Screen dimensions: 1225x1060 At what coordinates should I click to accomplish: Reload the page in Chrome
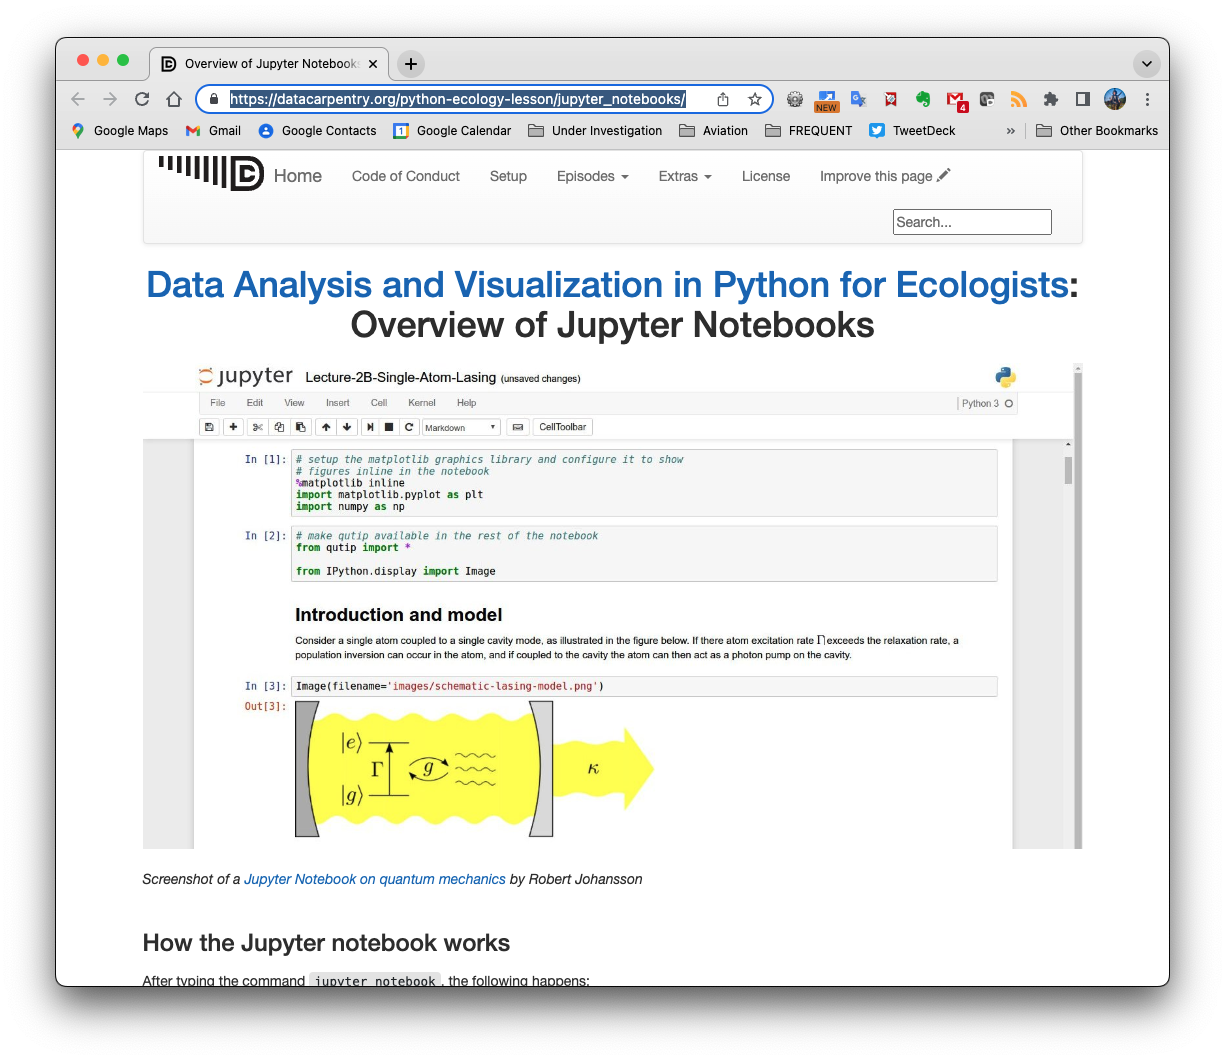coord(142,99)
